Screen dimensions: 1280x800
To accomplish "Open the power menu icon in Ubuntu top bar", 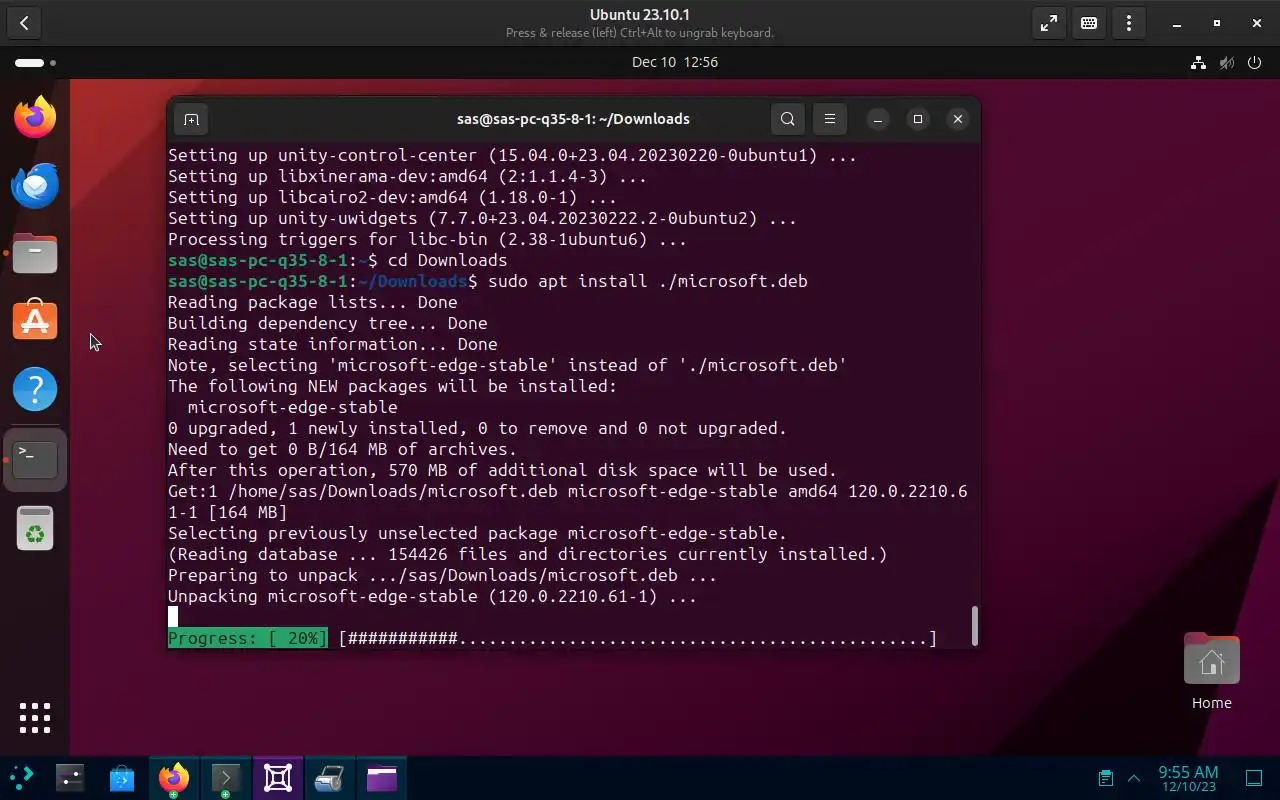I will (1255, 62).
